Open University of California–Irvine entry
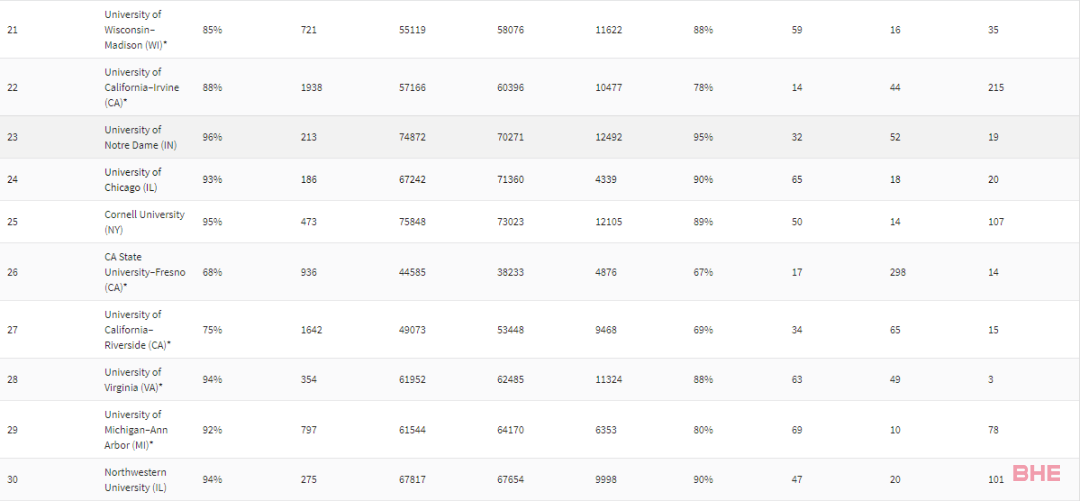 [142, 88]
